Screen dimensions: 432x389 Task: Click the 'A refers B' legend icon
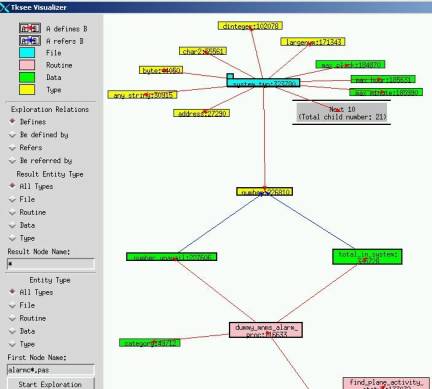[30, 41]
